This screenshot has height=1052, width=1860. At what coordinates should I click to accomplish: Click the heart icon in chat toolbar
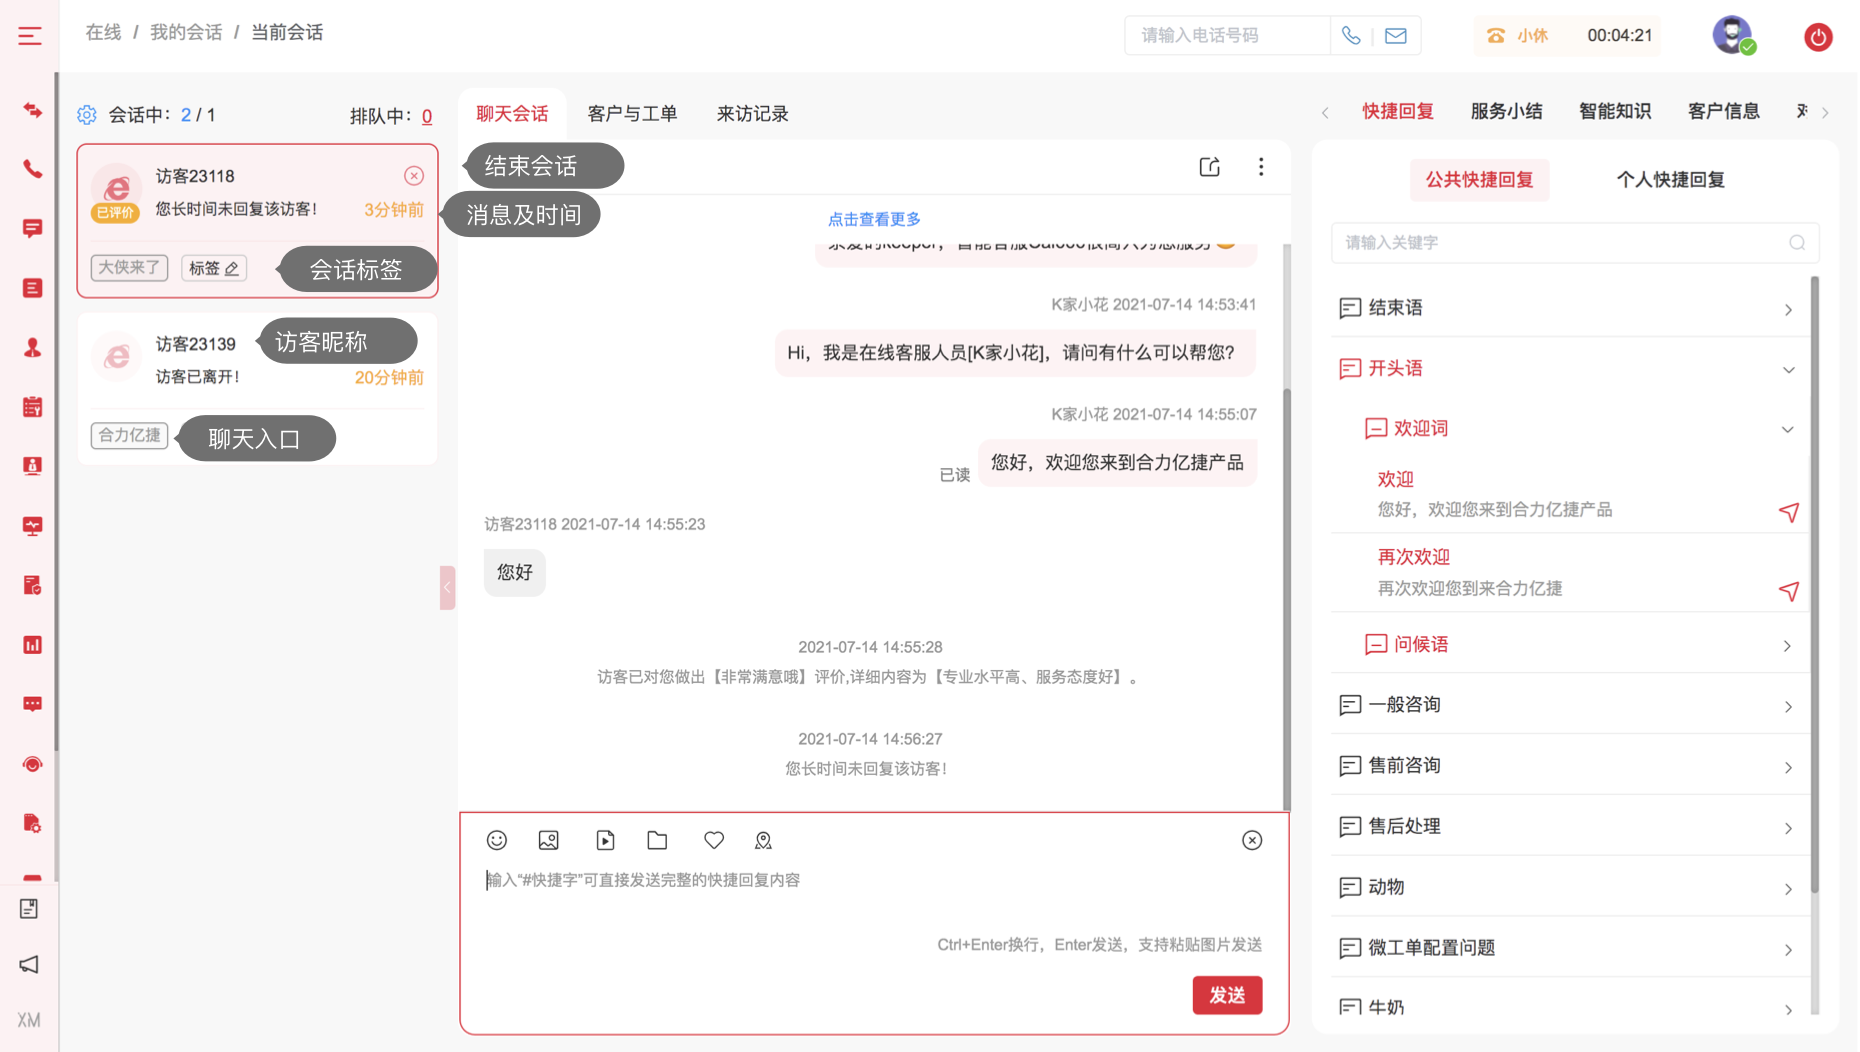713,840
